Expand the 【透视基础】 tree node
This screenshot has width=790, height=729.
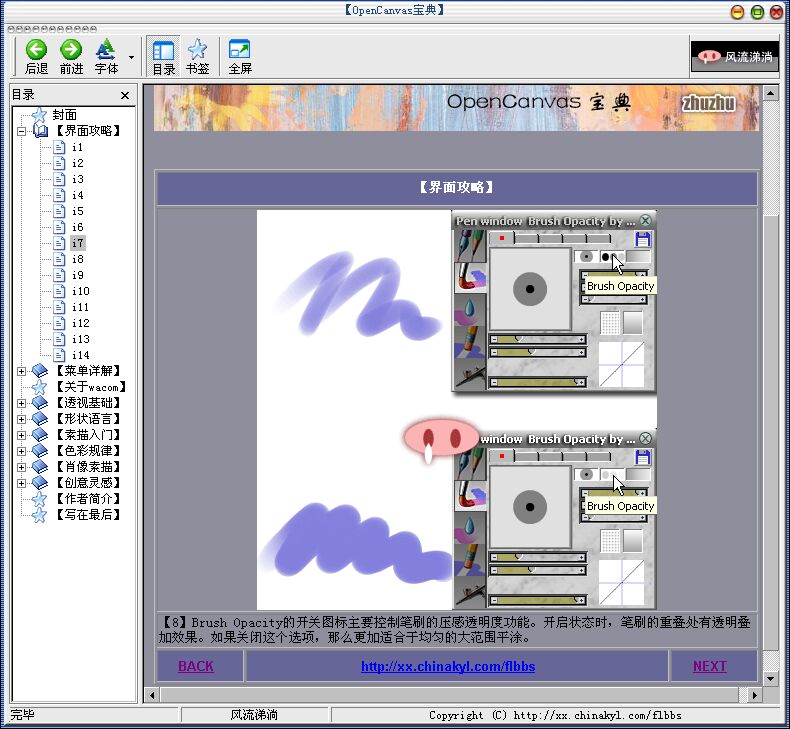point(21,403)
